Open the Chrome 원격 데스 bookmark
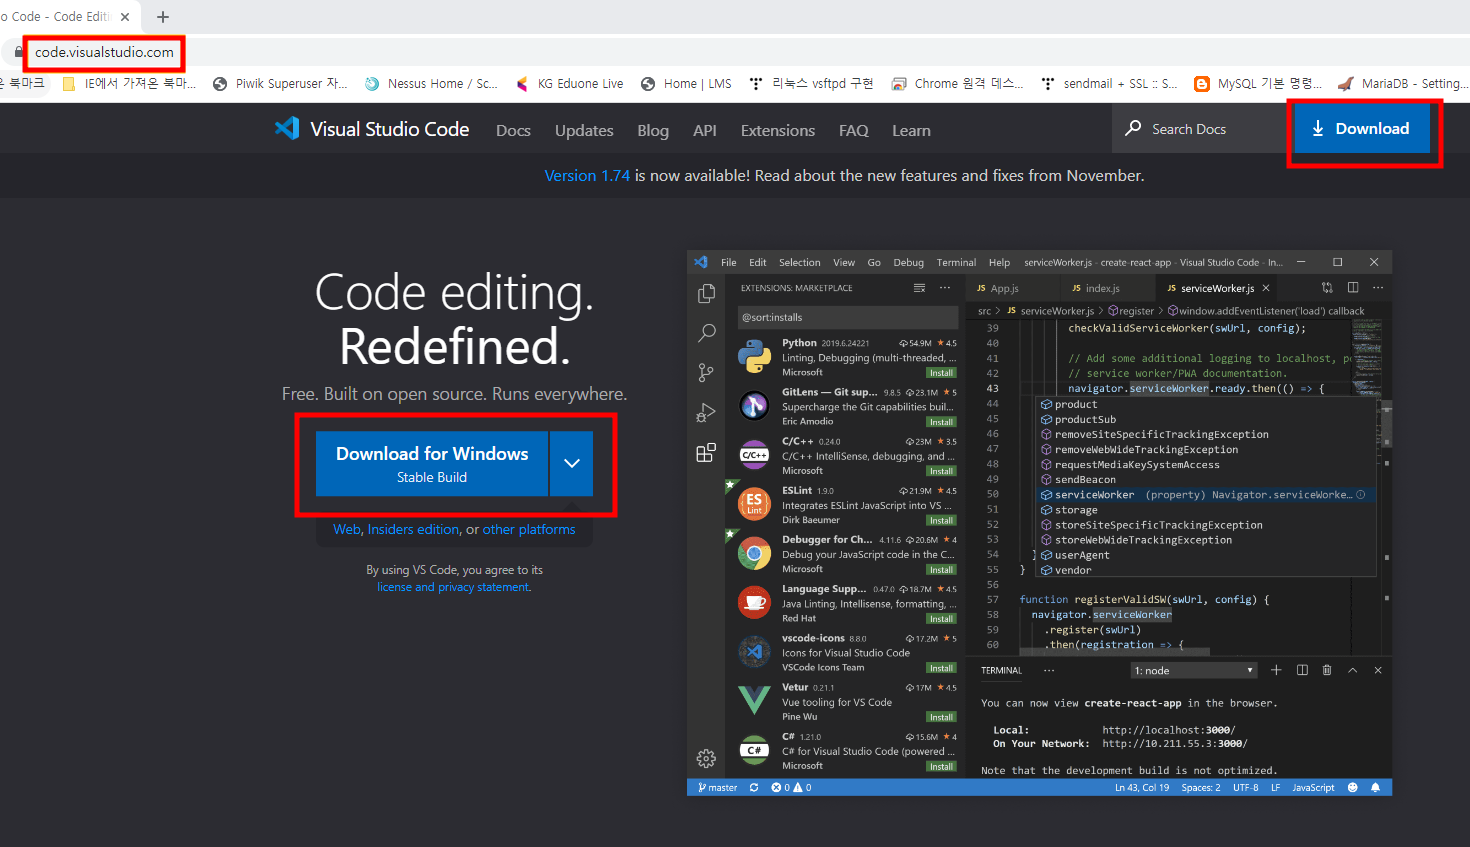The width and height of the screenshot is (1470, 847). click(x=958, y=84)
